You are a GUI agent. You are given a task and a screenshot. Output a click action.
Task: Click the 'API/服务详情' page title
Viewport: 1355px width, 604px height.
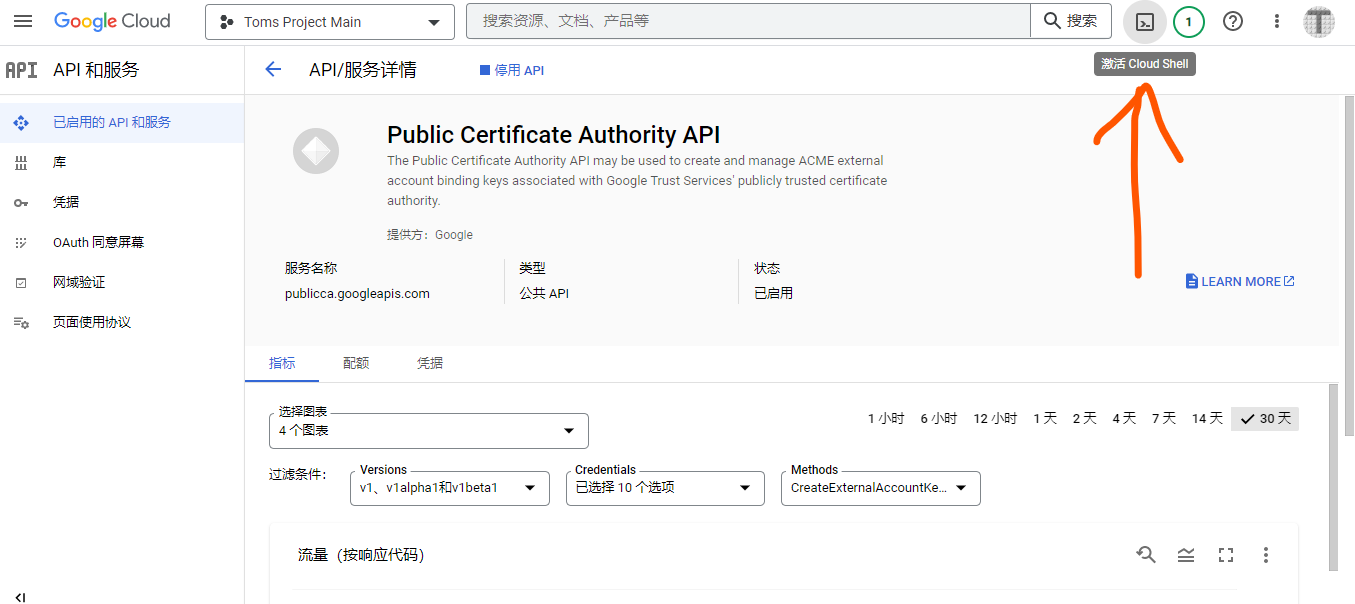tap(363, 70)
